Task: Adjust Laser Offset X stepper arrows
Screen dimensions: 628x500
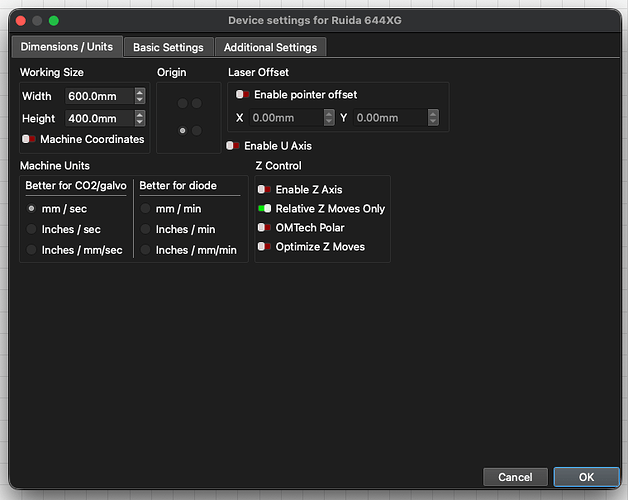Action: pos(329,118)
